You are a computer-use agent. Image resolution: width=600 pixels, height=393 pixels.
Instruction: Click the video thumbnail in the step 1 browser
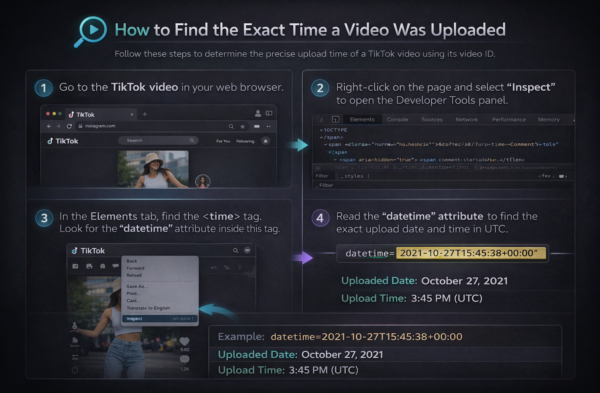153,169
